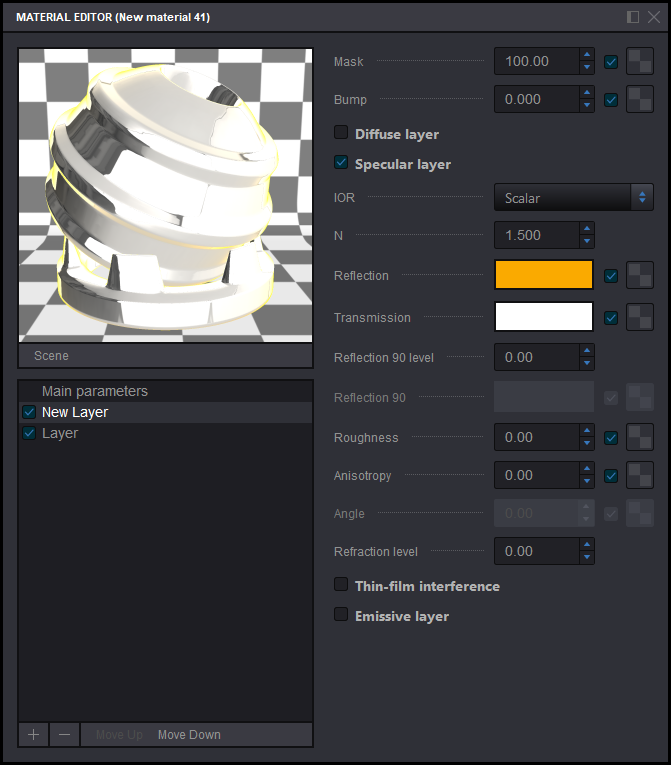Toggle Roughness texture enable checkbox

(x=611, y=438)
